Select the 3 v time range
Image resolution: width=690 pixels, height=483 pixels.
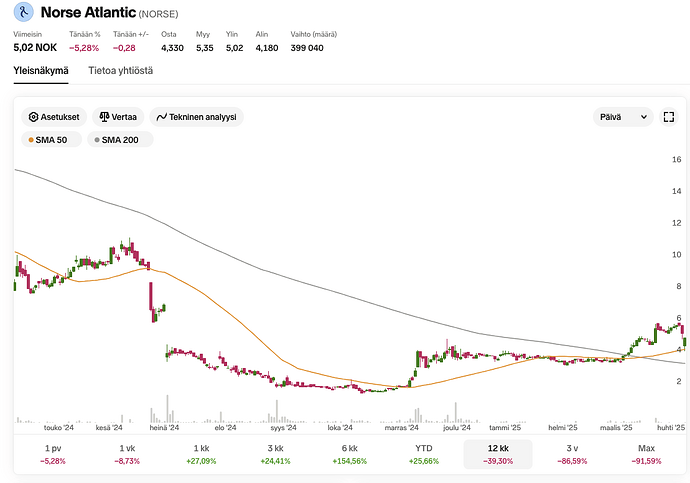(x=571, y=453)
